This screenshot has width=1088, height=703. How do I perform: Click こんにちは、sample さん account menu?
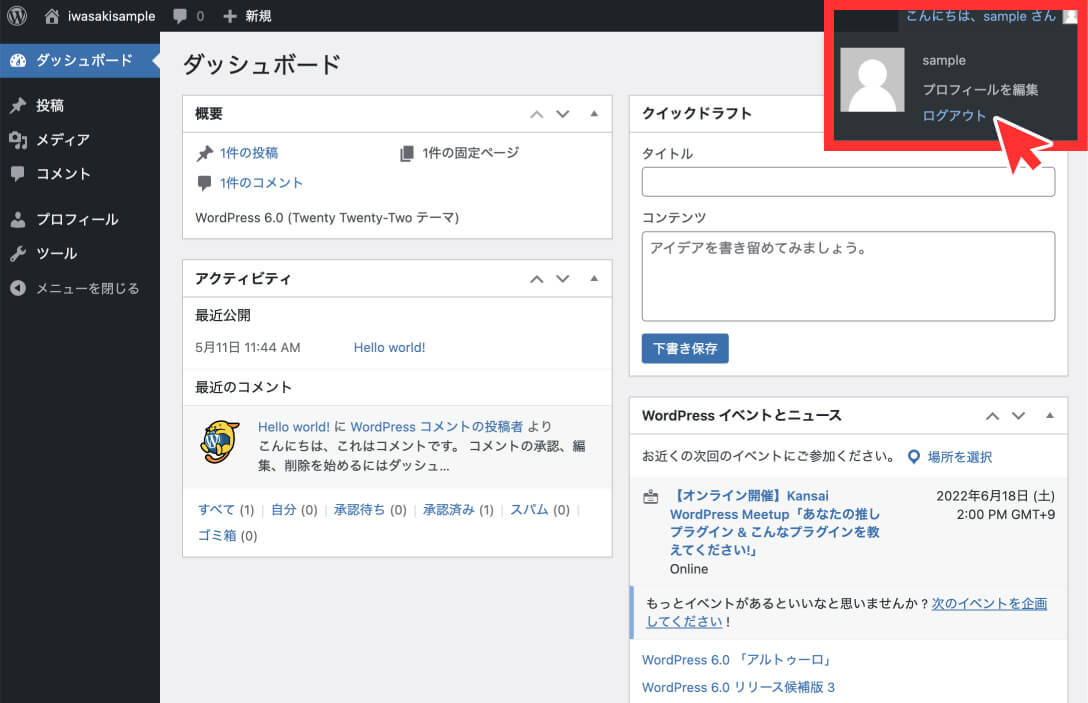pyautogui.click(x=992, y=16)
